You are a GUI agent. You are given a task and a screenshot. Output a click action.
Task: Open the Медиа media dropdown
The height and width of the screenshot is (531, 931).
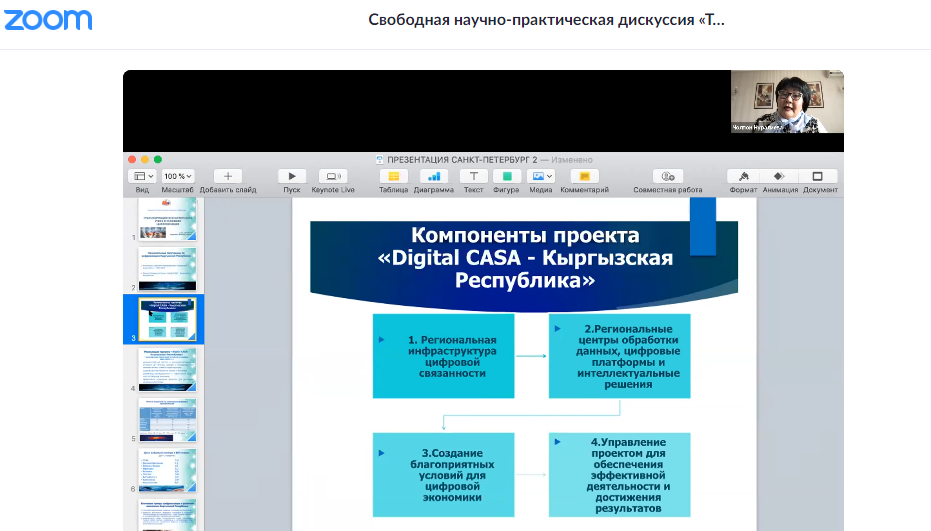click(x=541, y=176)
